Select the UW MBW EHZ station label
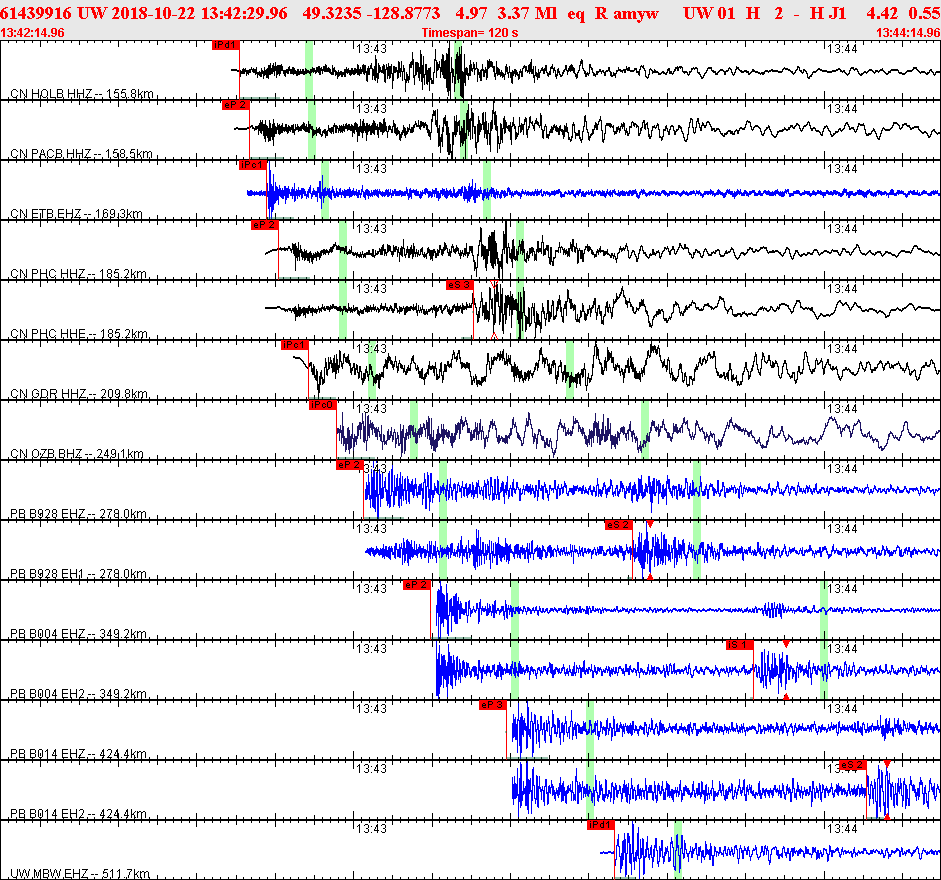The image size is (941, 880). click(x=80, y=874)
